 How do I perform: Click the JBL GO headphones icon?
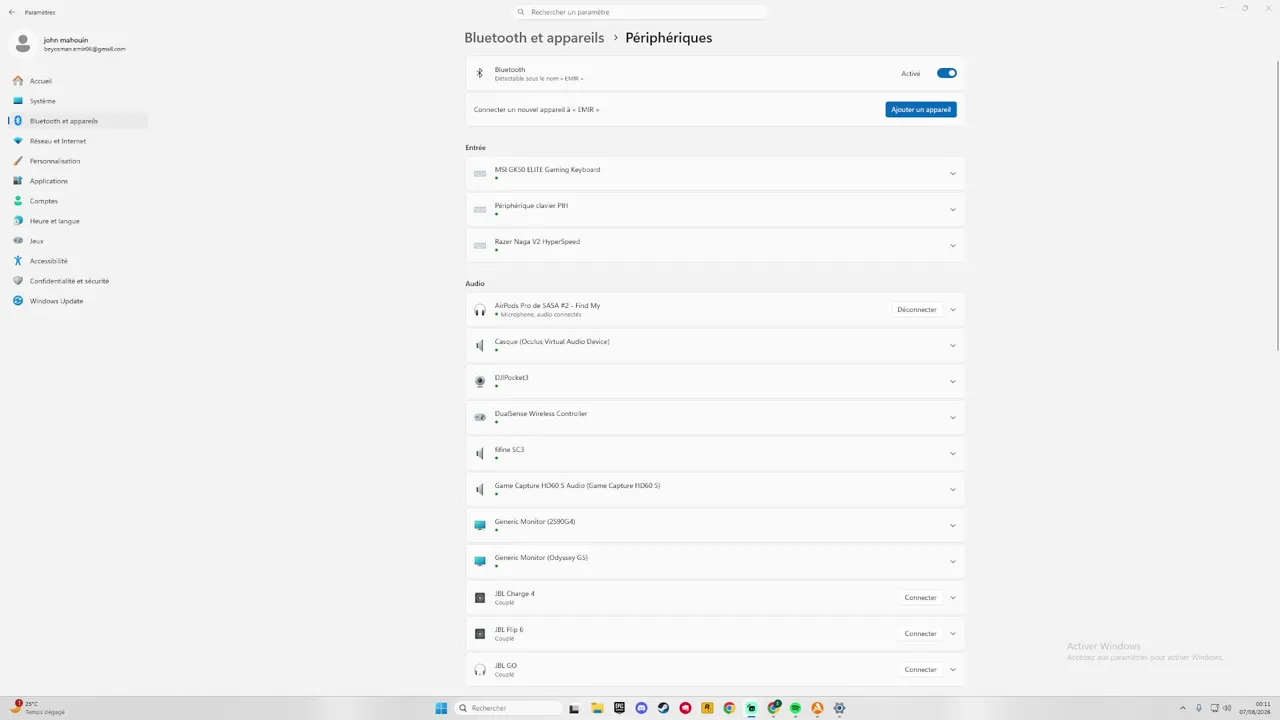(480, 670)
